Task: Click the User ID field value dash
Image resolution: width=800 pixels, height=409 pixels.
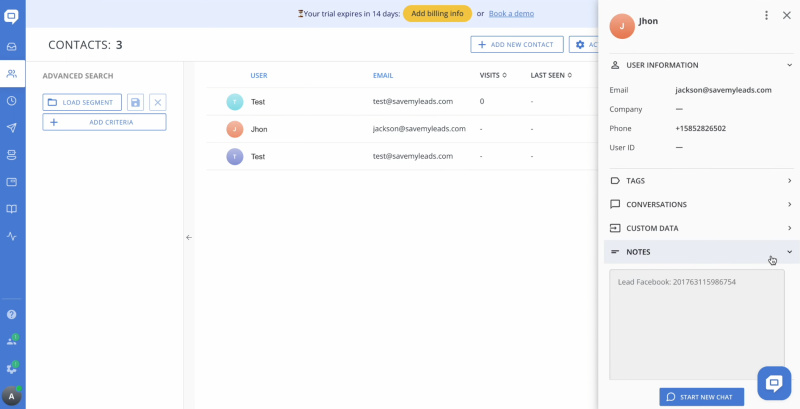Action: coord(679,147)
